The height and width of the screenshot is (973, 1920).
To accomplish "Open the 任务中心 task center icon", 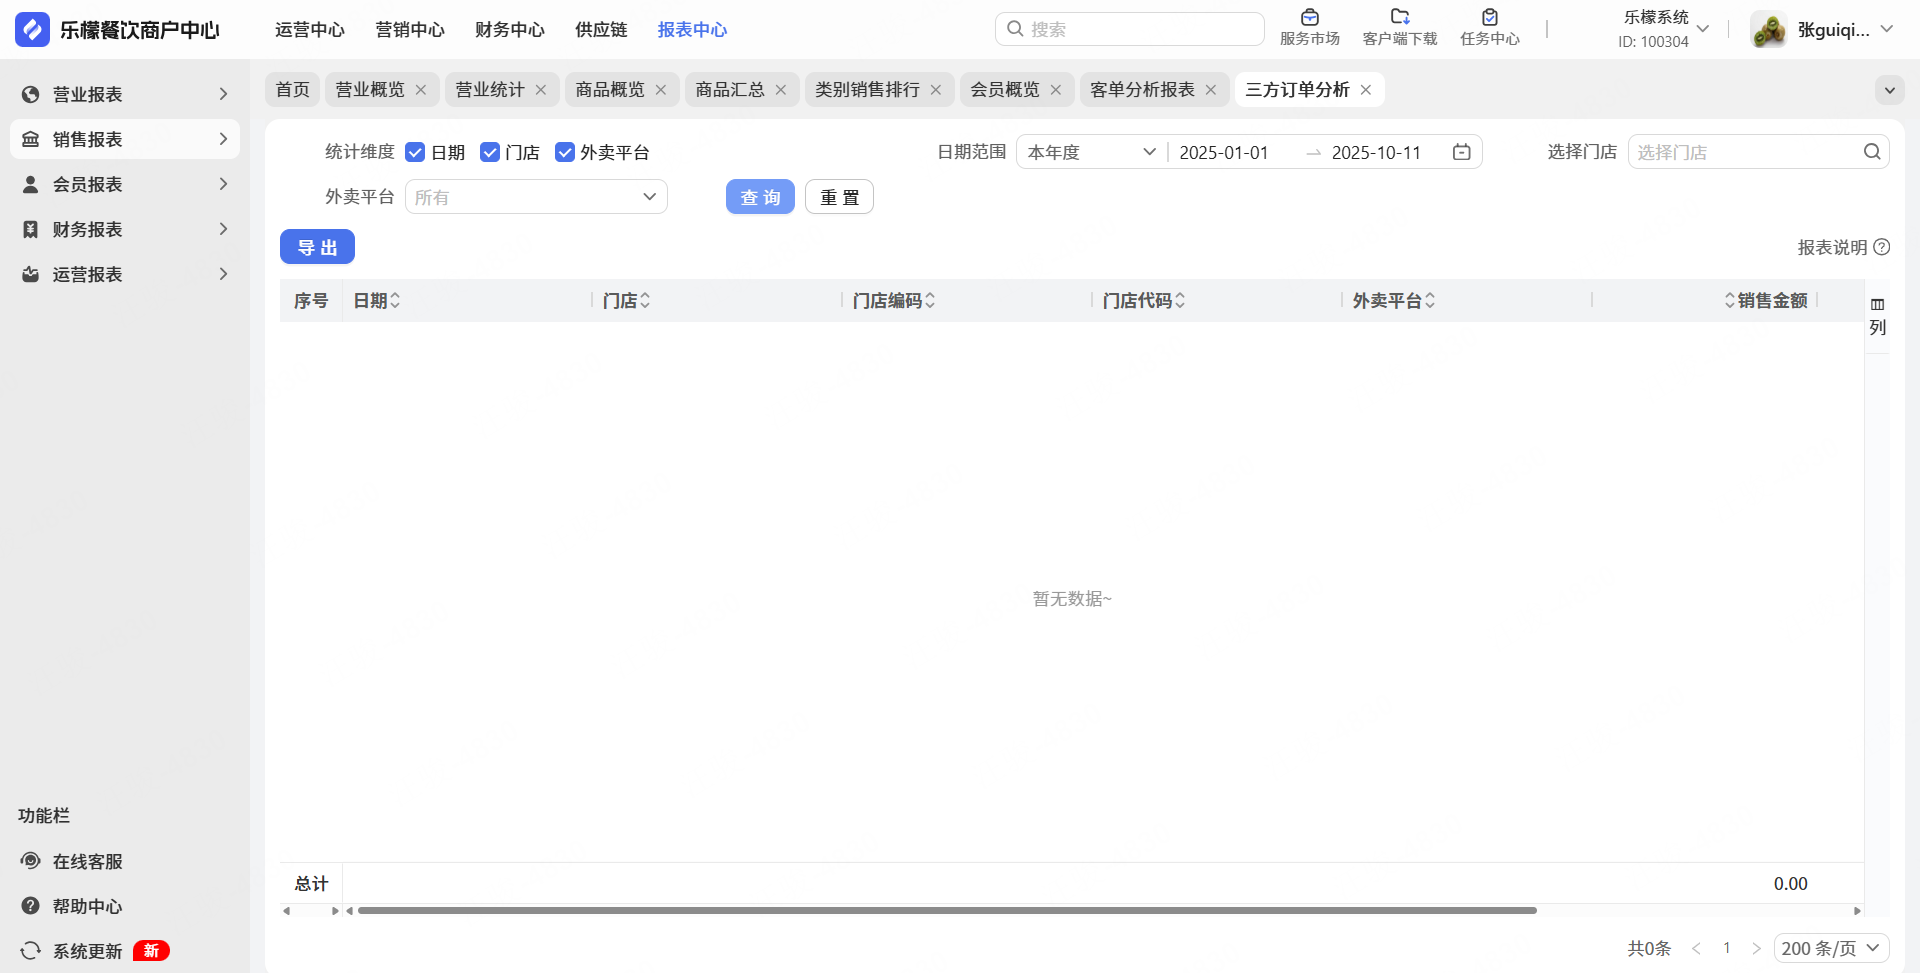I will pyautogui.click(x=1489, y=18).
